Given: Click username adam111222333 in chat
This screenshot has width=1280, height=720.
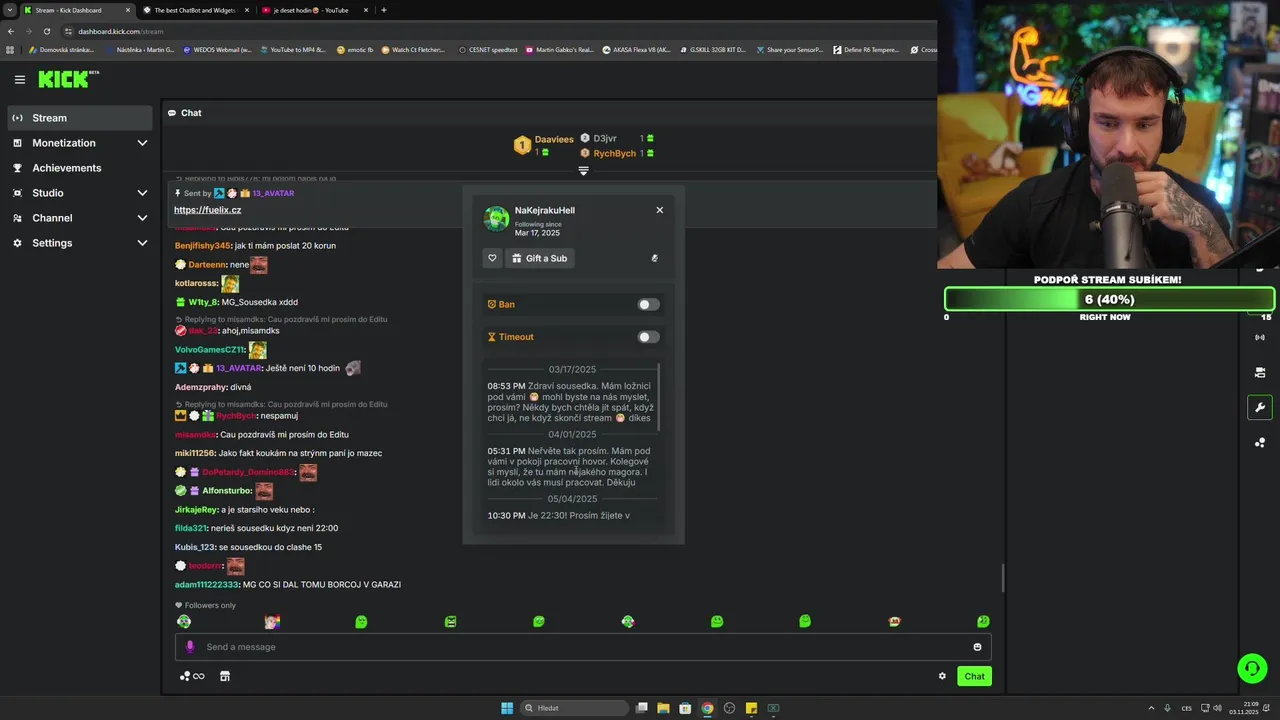Looking at the screenshot, I should (x=207, y=584).
